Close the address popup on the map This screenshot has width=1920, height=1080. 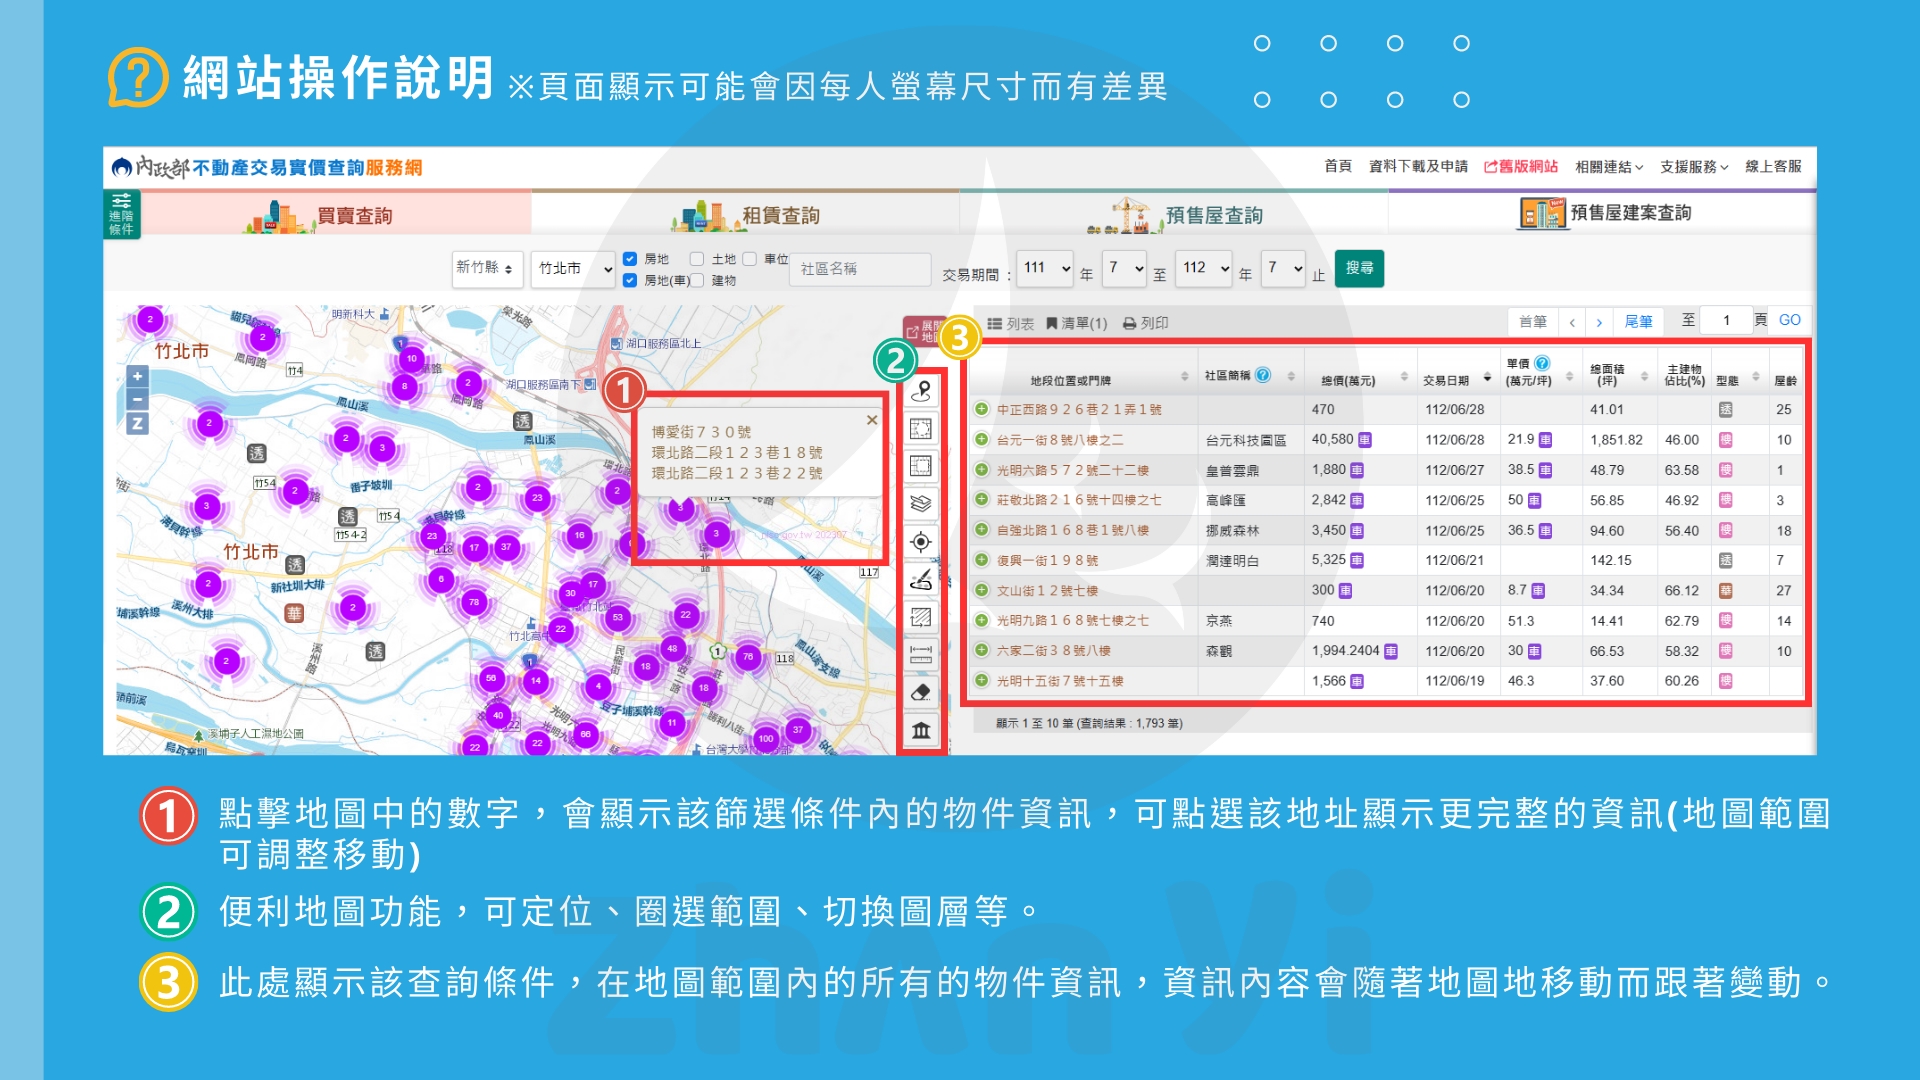872,420
